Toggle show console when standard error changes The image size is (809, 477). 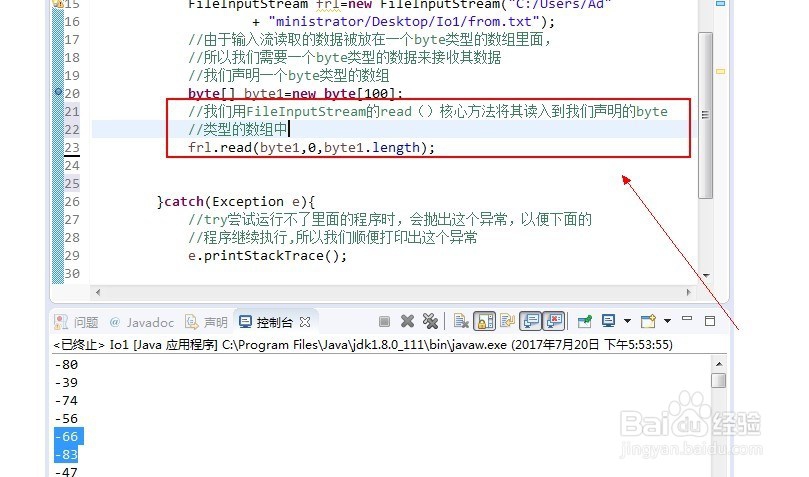pos(554,321)
